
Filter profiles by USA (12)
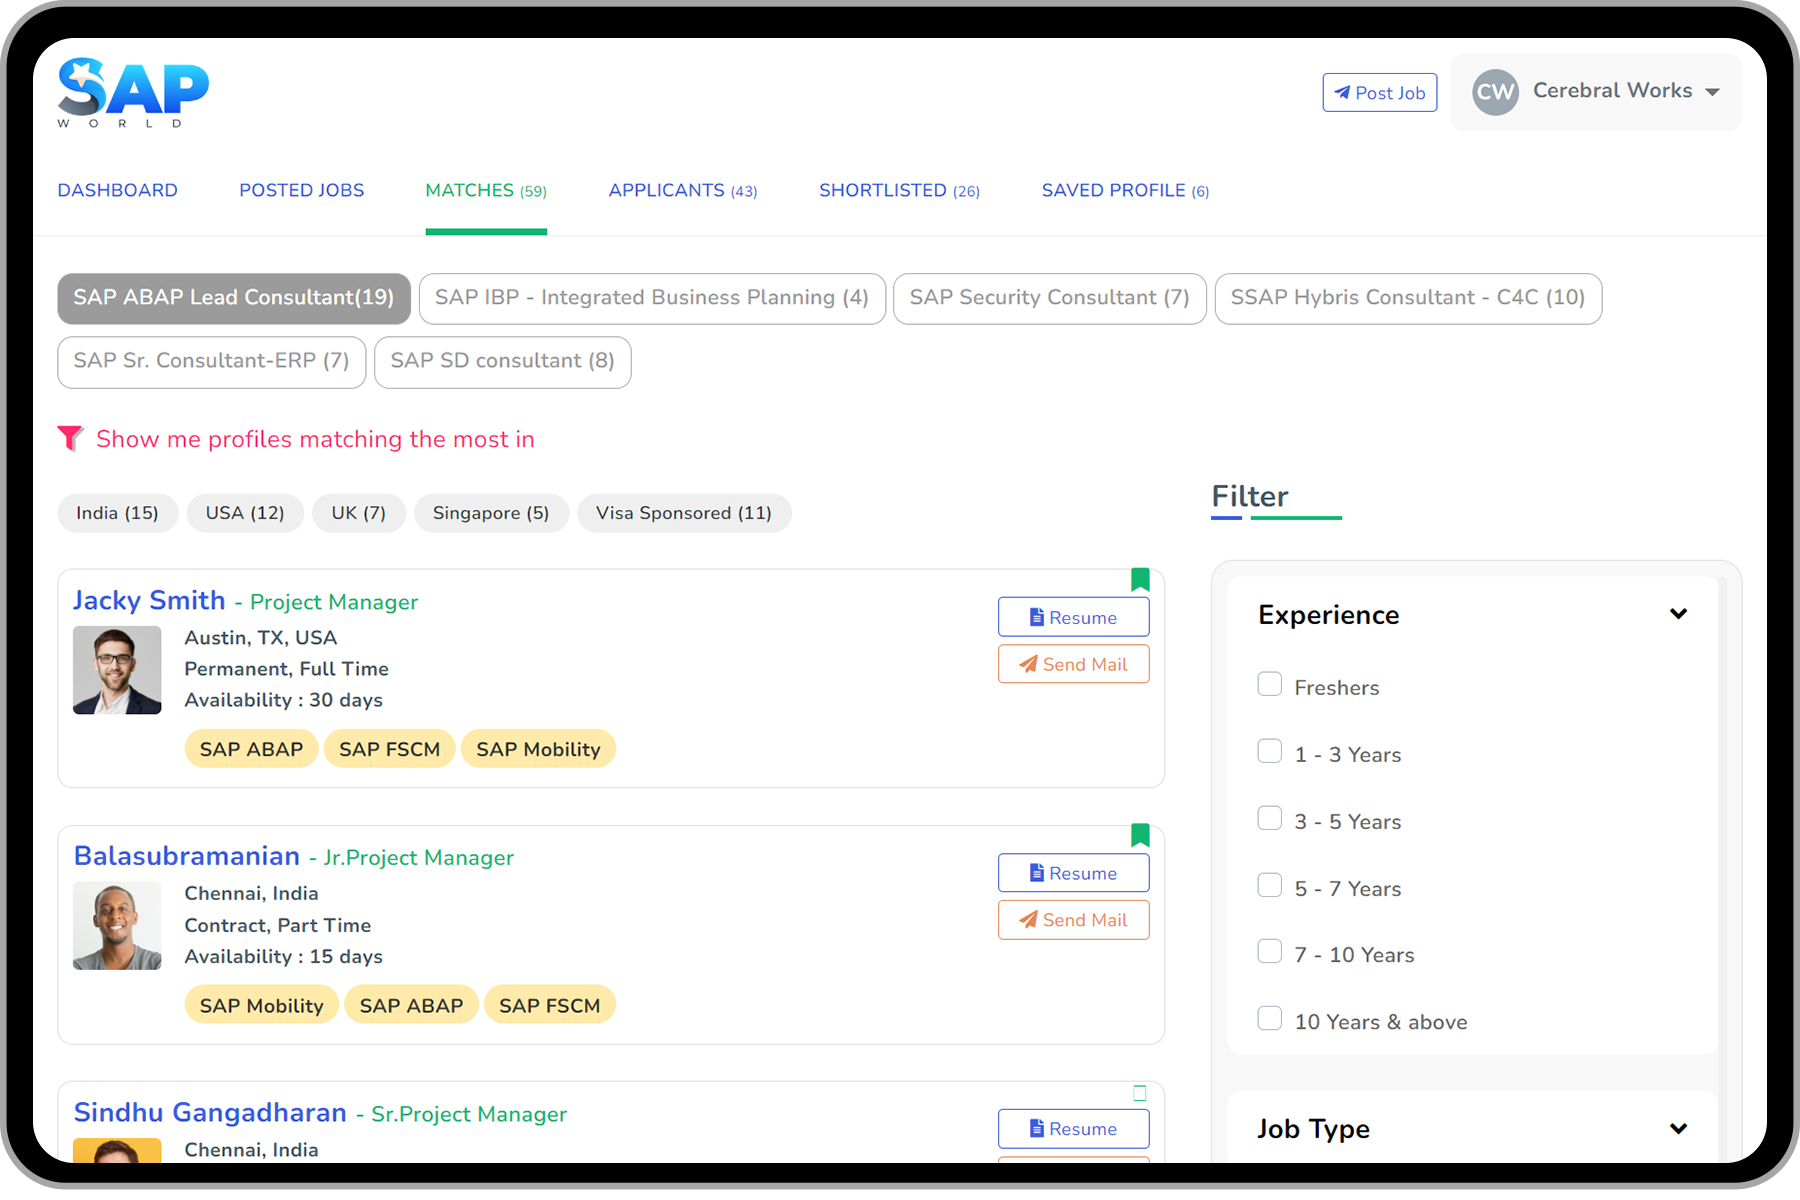click(245, 513)
